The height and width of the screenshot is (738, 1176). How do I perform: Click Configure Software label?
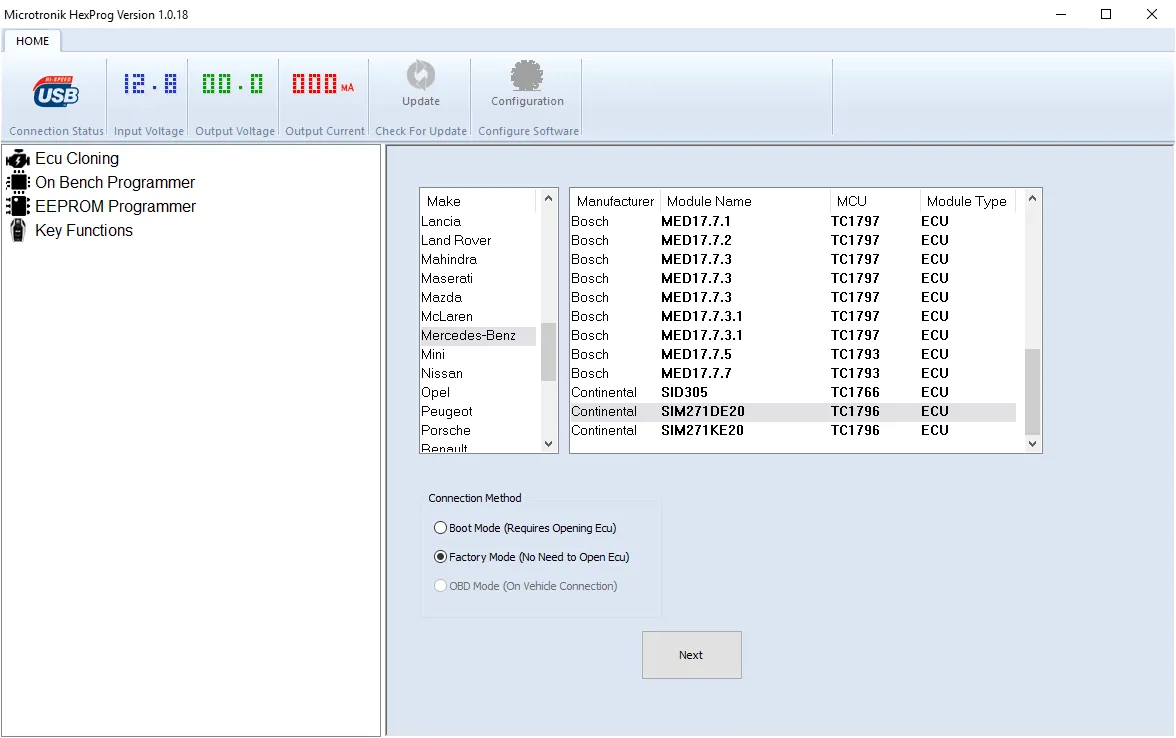pyautogui.click(x=529, y=131)
